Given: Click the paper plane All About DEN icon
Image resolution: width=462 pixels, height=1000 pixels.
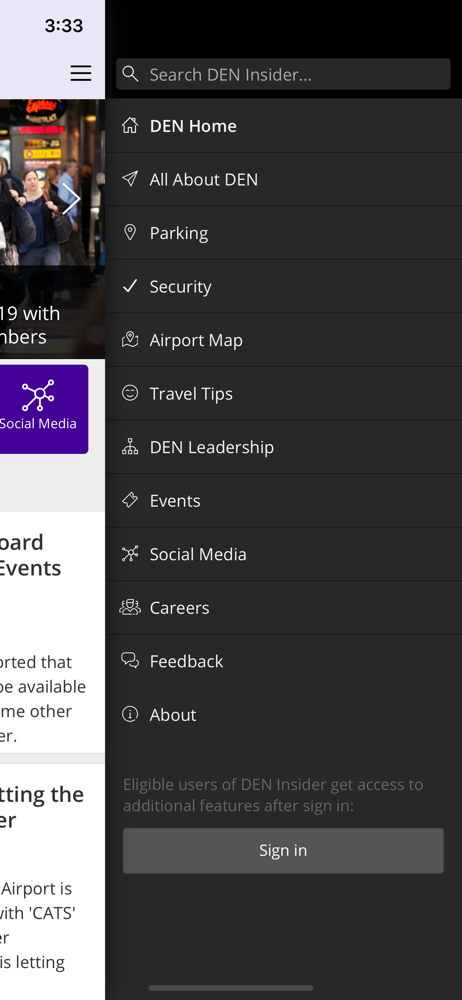Looking at the screenshot, I should [x=130, y=179].
